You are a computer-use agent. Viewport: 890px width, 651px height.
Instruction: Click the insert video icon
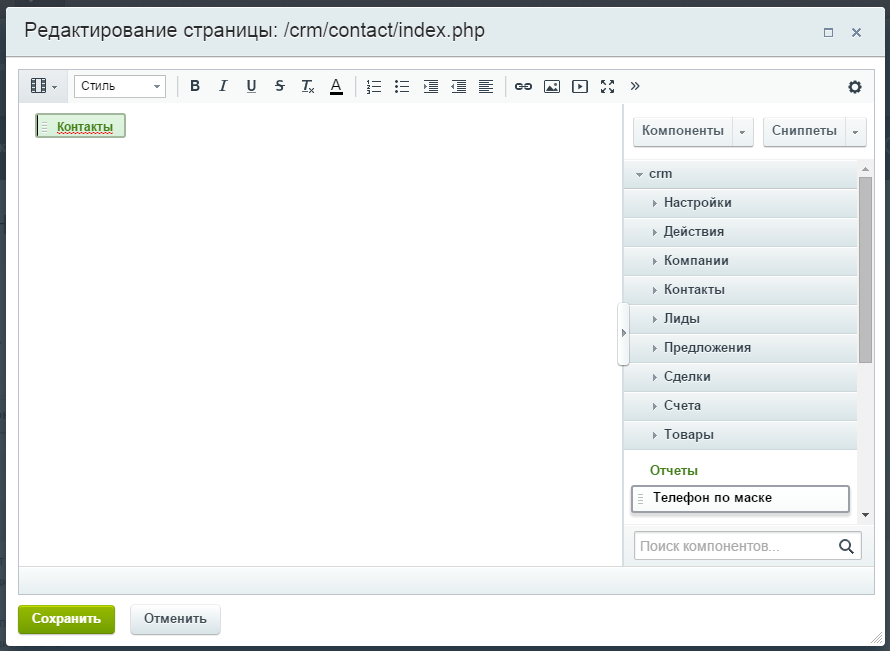[579, 87]
